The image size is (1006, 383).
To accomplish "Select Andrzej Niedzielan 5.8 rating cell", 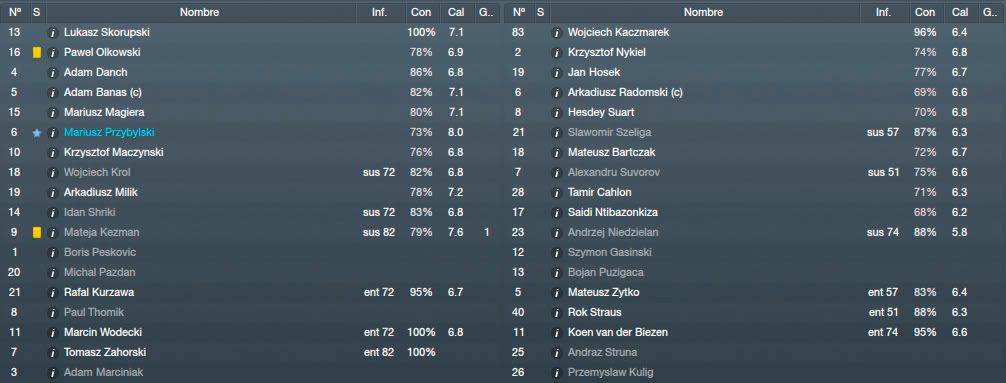I will [x=960, y=232].
